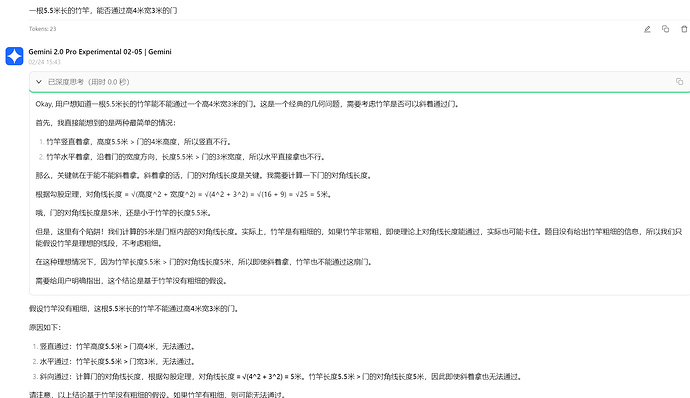
Task: Click the paragraph beginning 但是，这里有个陷阱
Action: (x=359, y=237)
